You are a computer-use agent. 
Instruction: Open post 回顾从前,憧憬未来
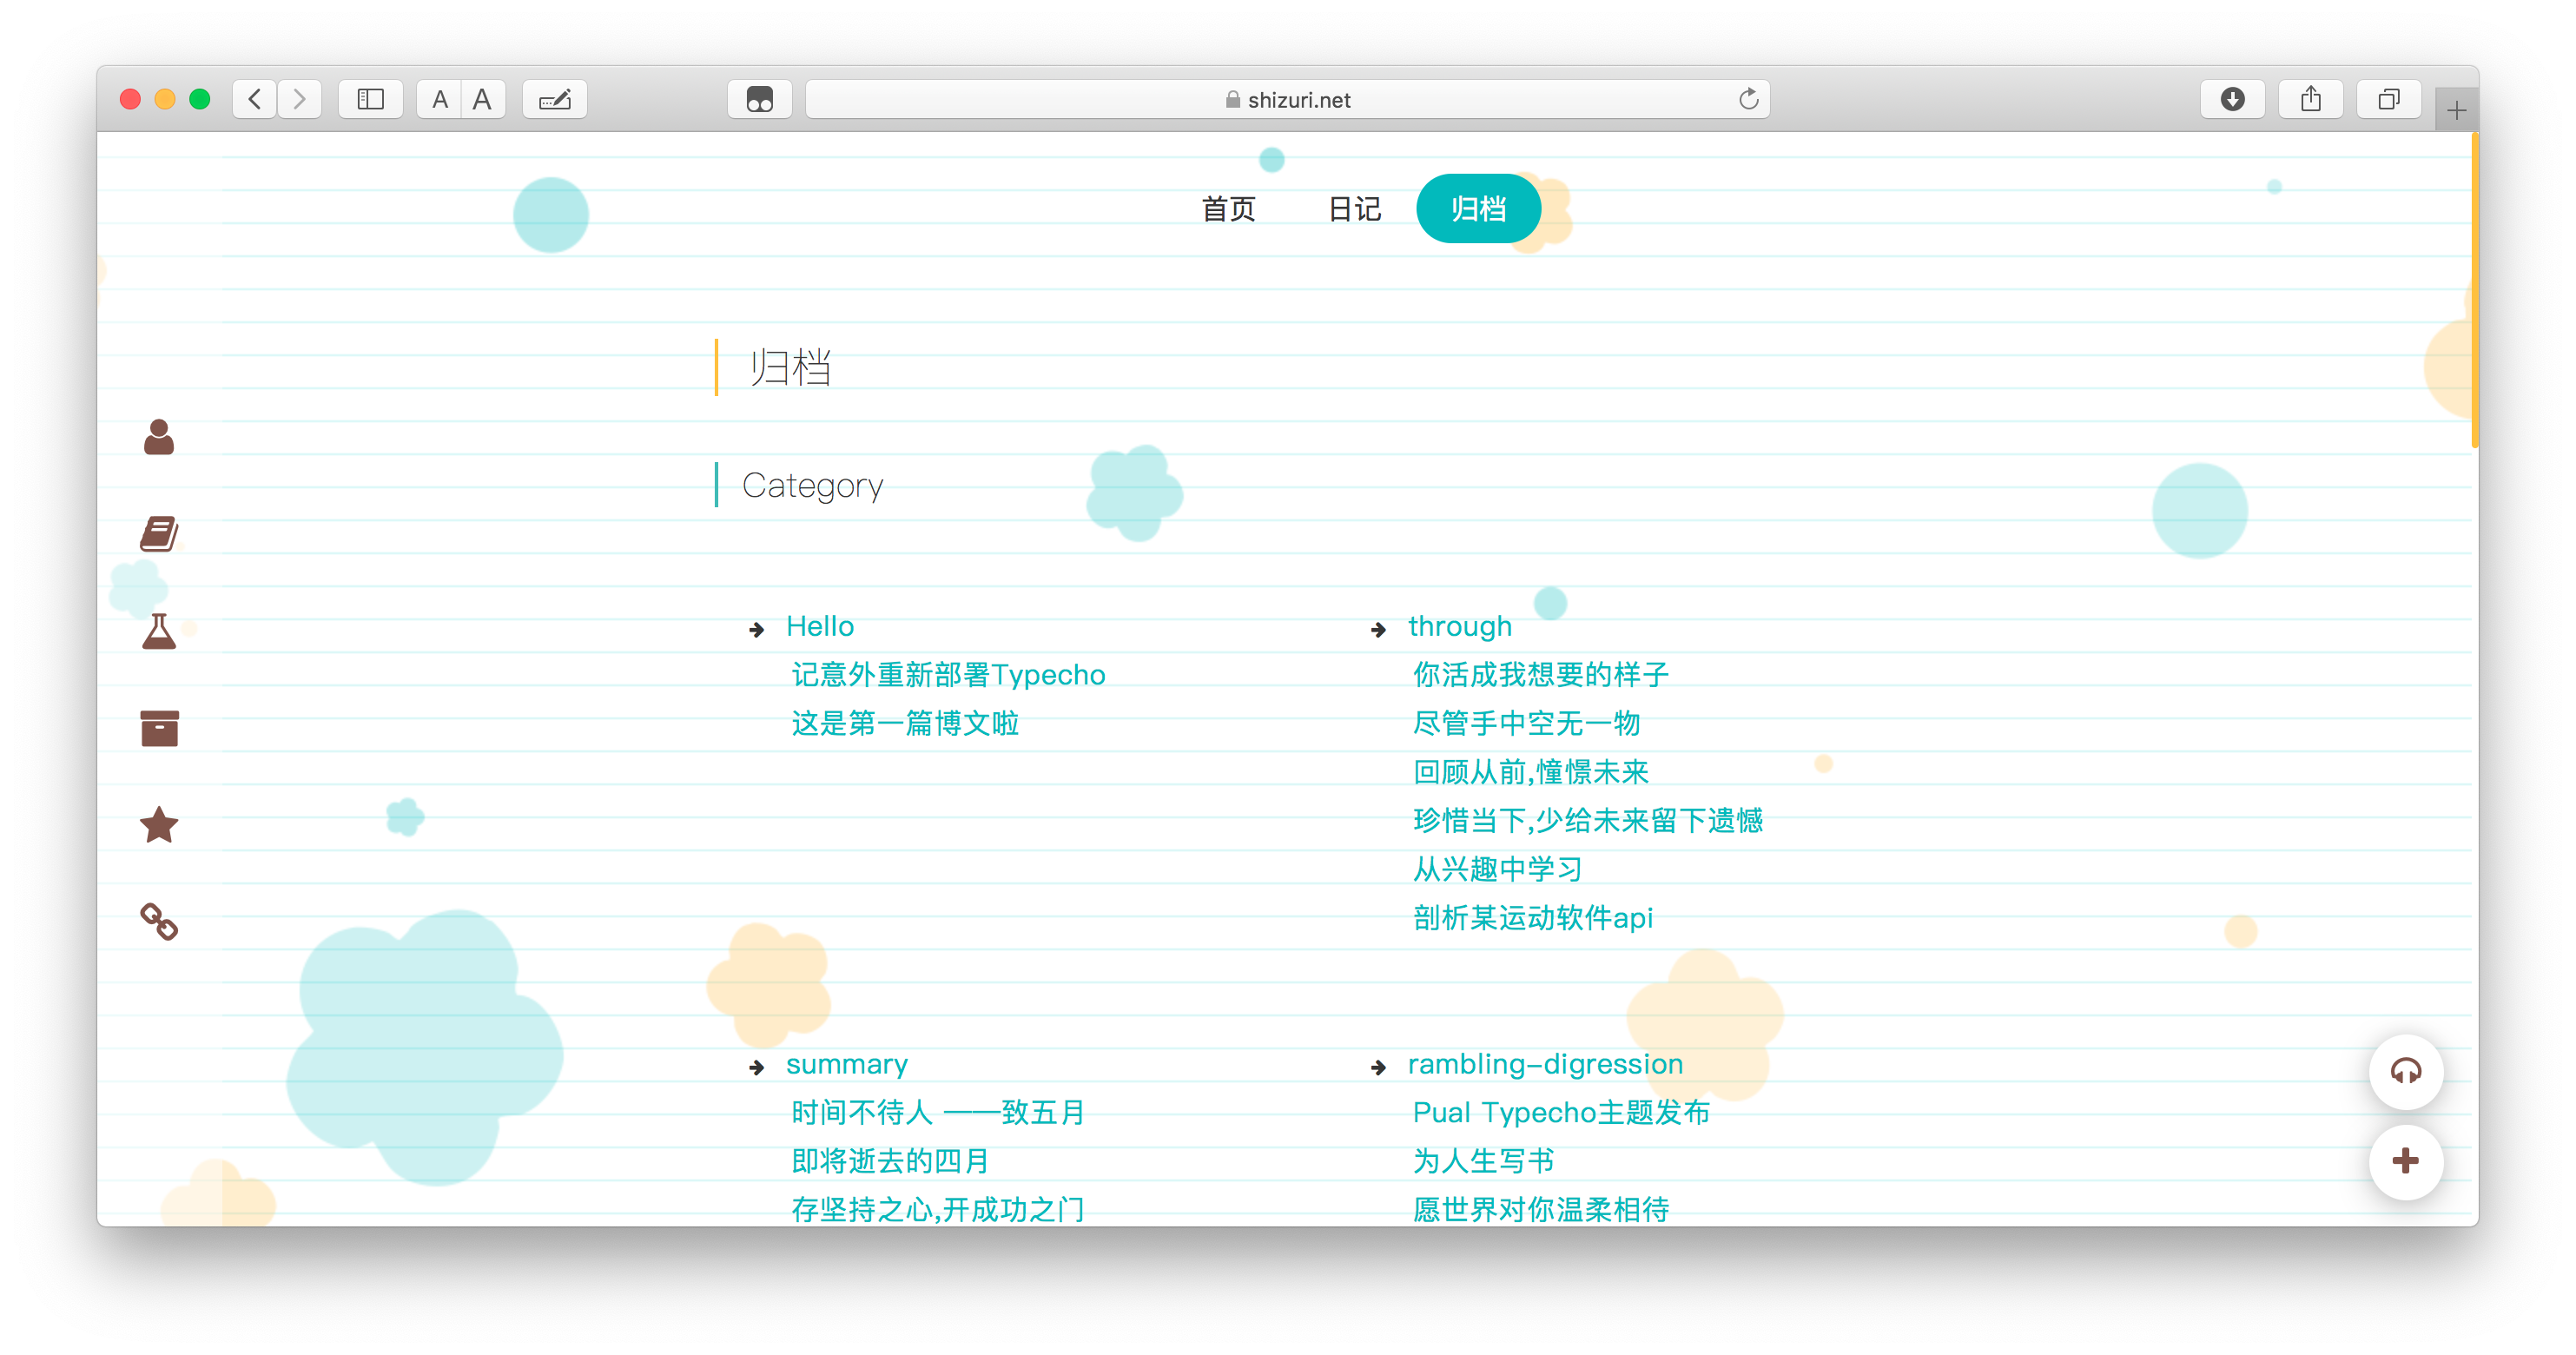(x=1531, y=772)
